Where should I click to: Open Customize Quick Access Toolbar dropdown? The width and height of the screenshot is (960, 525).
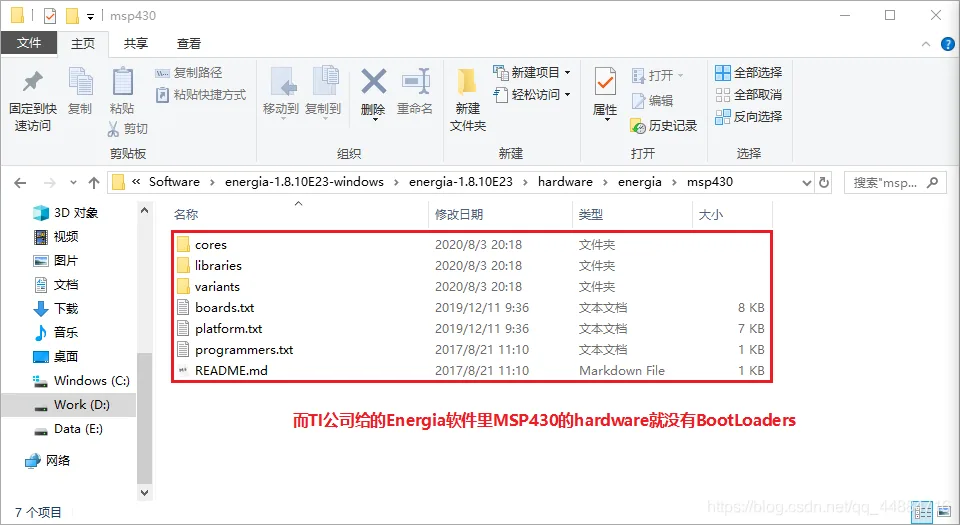[x=90, y=17]
